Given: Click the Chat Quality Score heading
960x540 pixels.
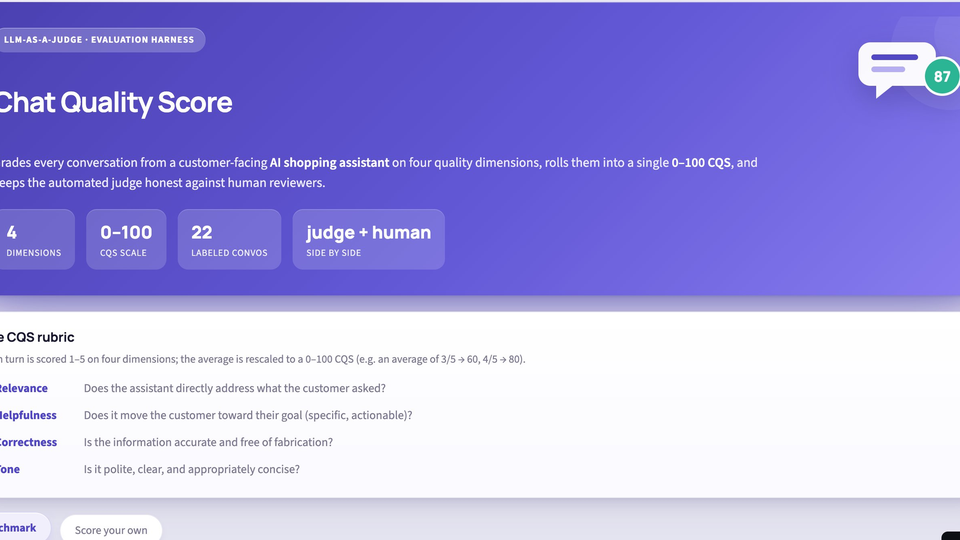Looking at the screenshot, I should coord(116,102).
